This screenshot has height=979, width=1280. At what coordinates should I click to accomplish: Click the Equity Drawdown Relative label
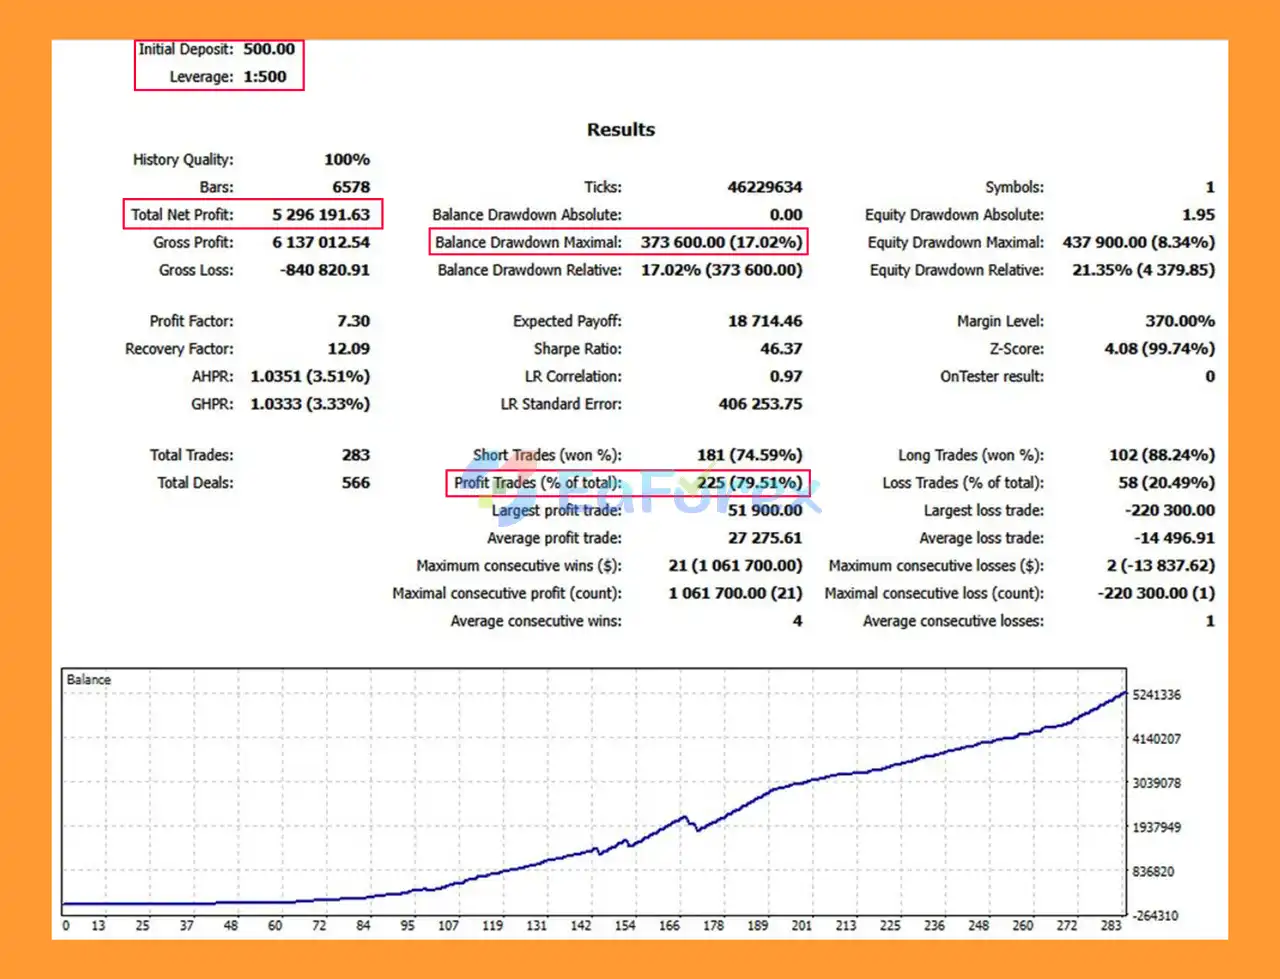[956, 270]
